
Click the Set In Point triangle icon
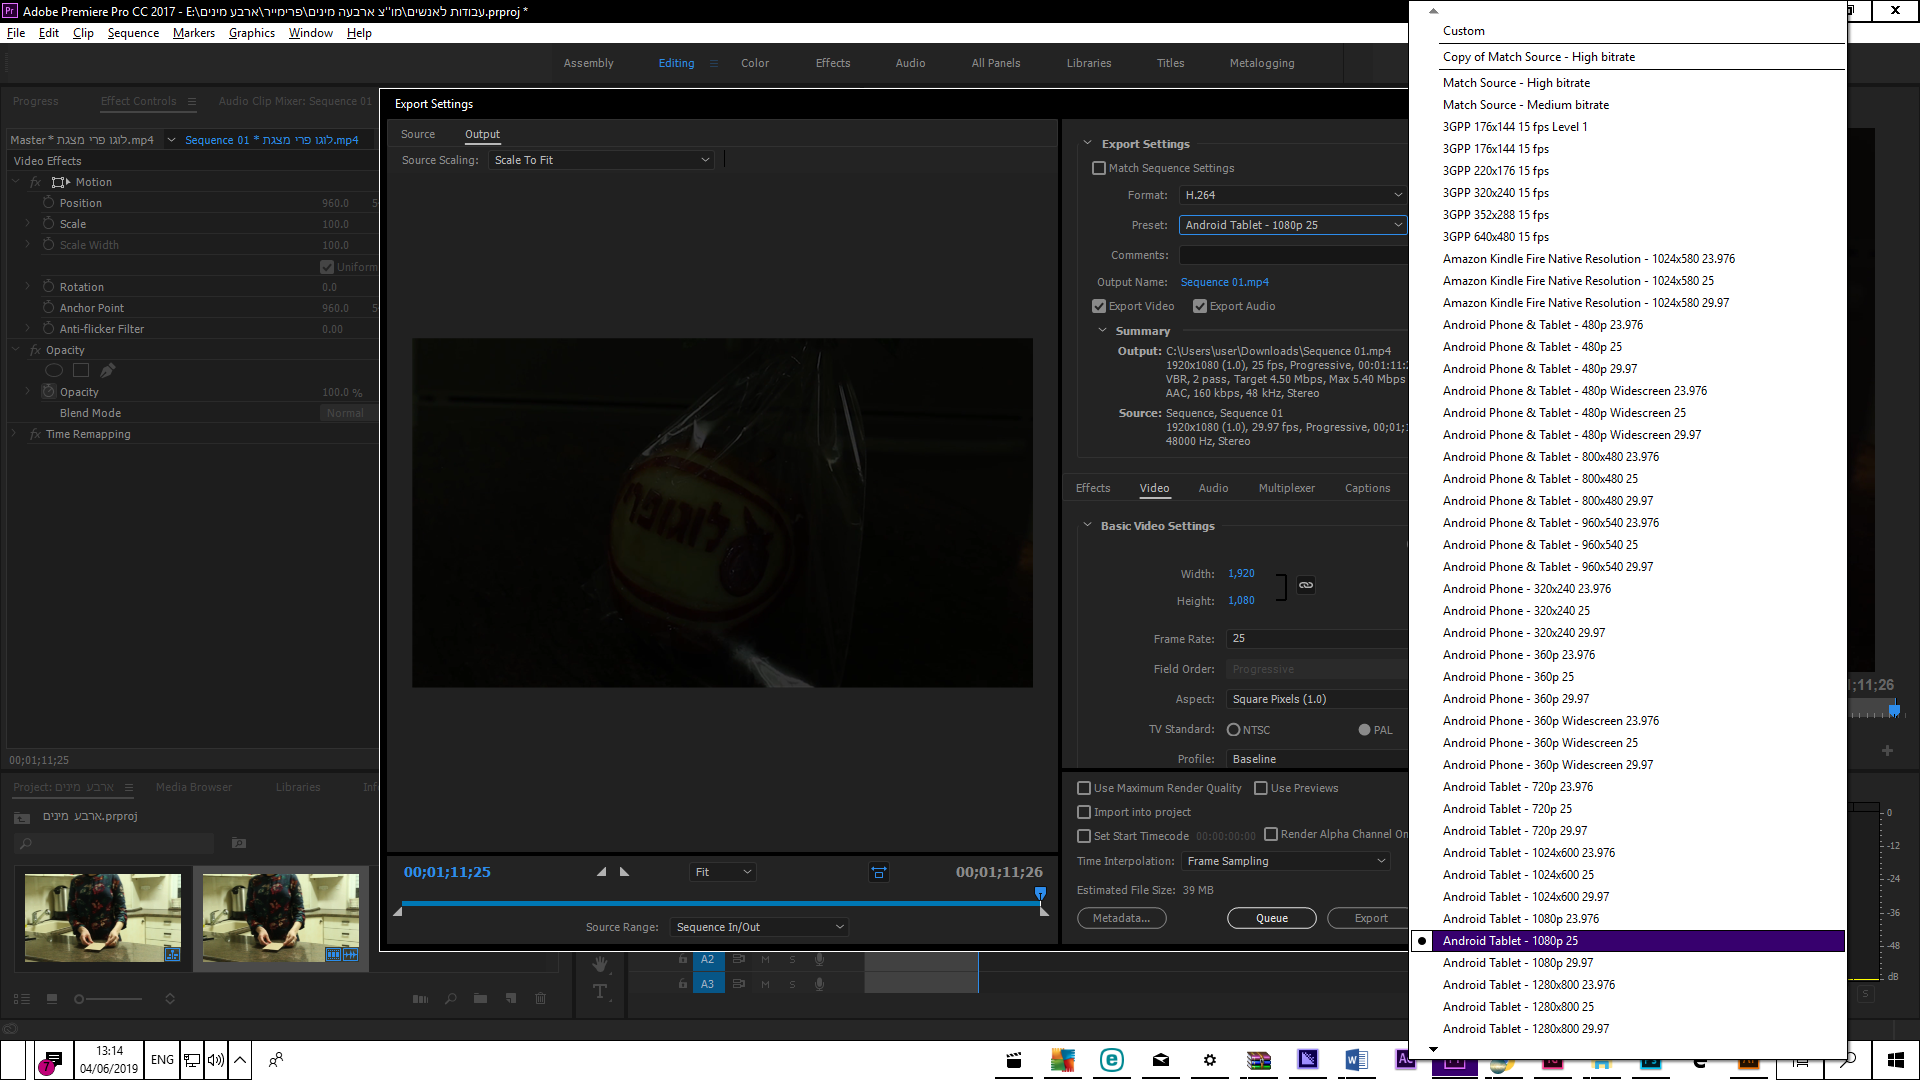(601, 872)
